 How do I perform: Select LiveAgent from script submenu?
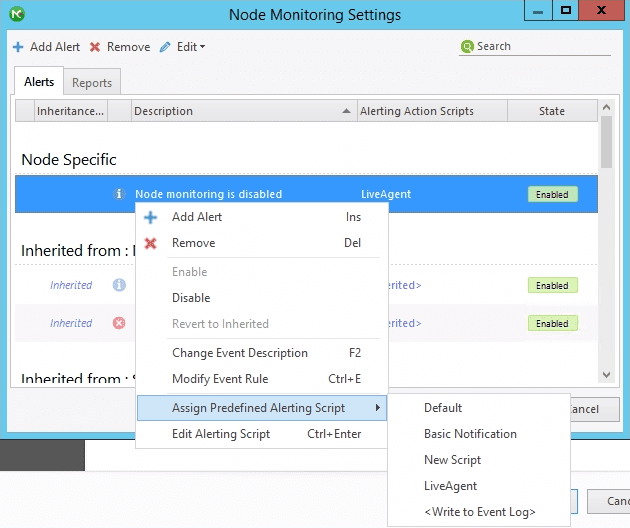(450, 486)
